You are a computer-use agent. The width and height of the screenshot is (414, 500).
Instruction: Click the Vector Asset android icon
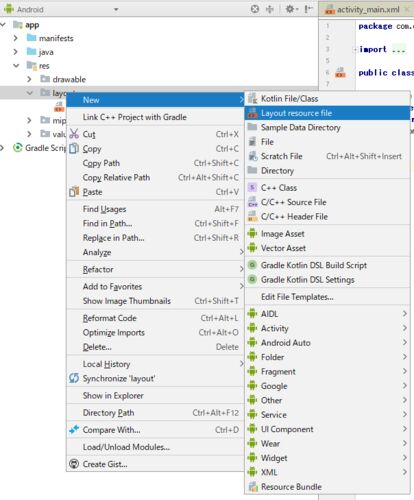pos(253,248)
